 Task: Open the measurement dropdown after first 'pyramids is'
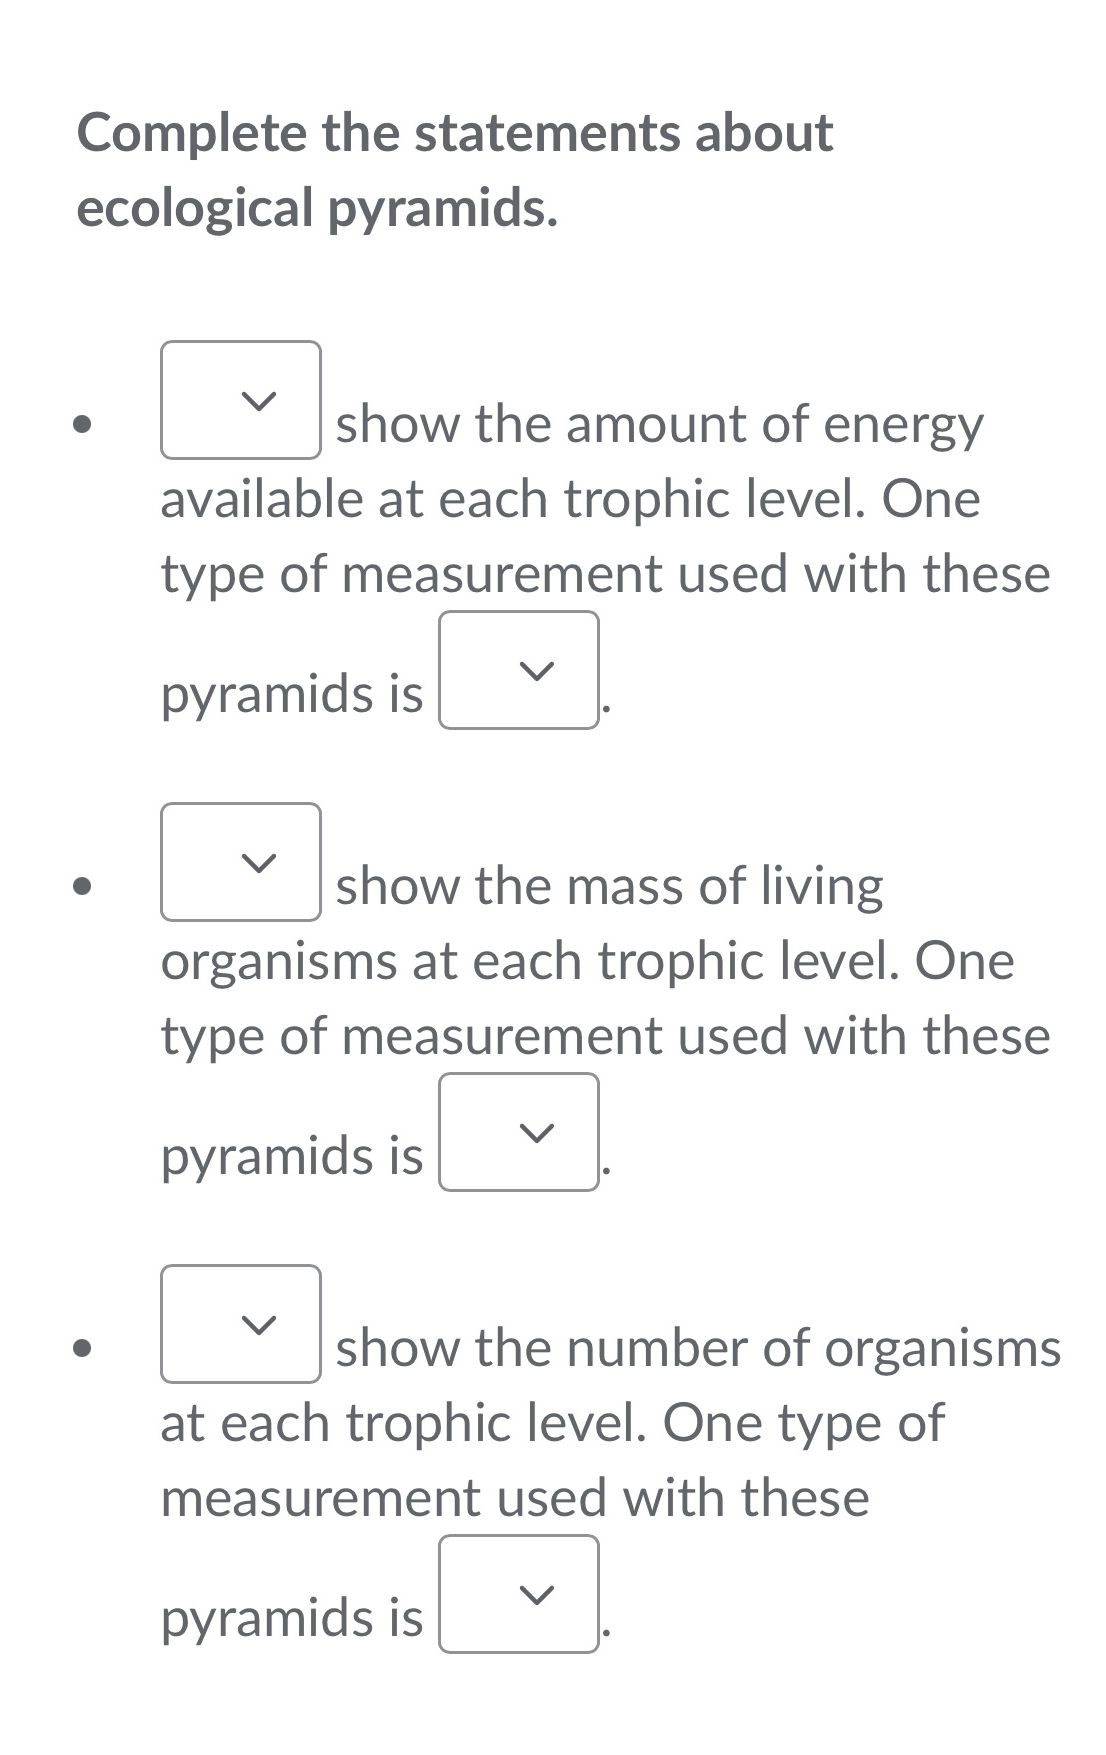[x=517, y=672]
